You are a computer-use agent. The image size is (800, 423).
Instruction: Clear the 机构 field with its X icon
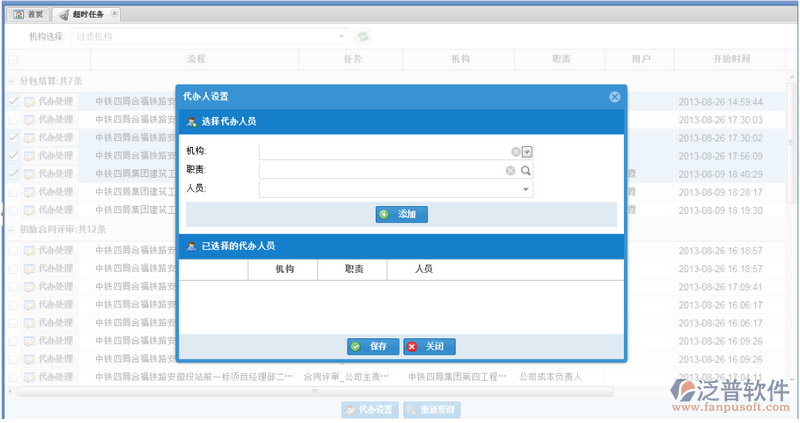tap(516, 152)
